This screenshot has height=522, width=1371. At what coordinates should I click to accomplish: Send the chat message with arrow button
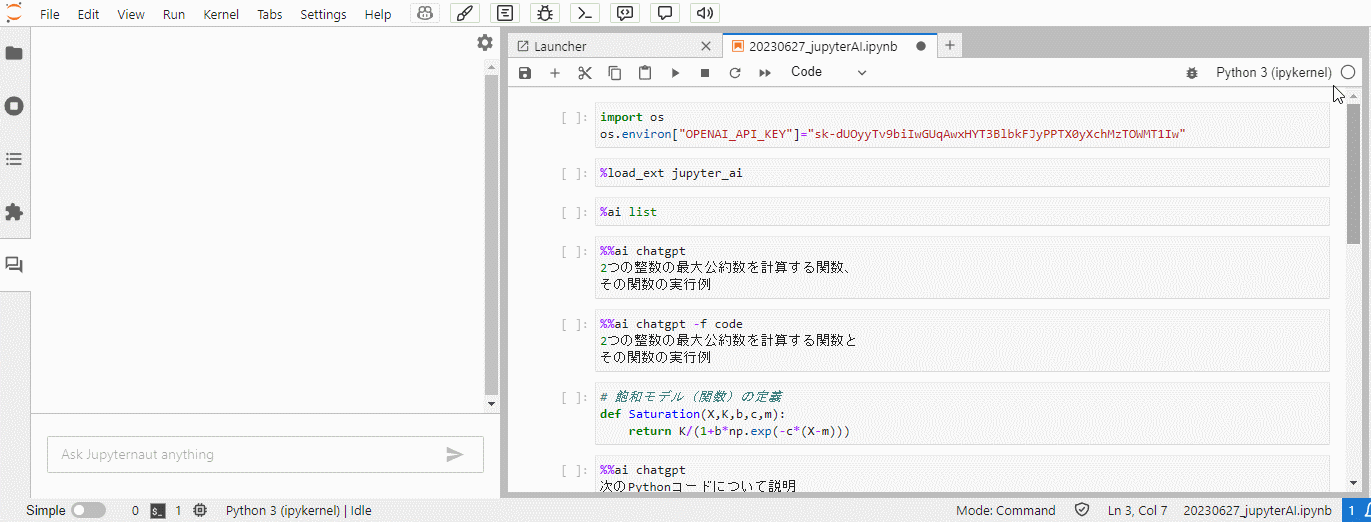(x=455, y=454)
